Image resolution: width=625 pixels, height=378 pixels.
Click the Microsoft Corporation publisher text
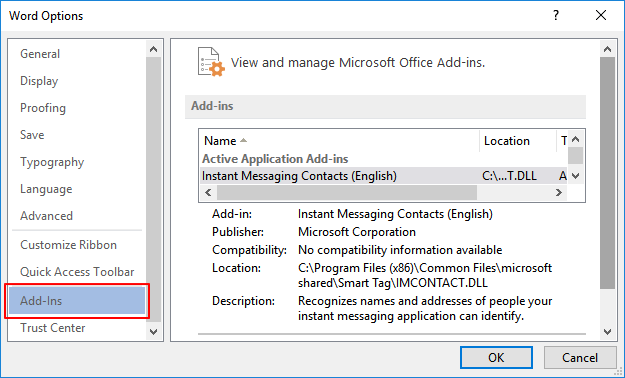click(357, 232)
